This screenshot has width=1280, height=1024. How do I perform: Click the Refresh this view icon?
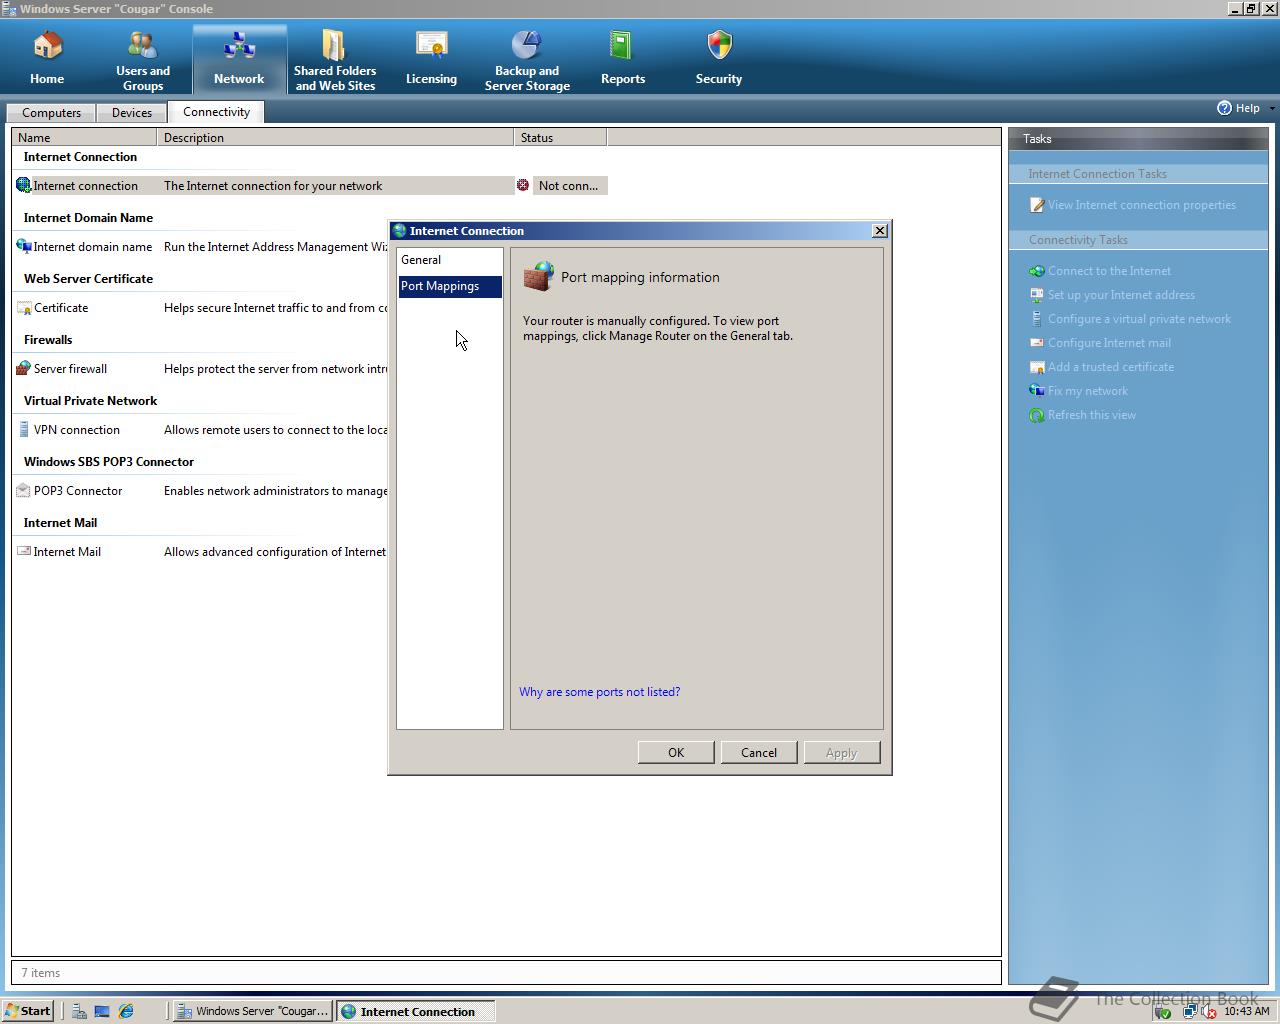pyautogui.click(x=1037, y=415)
